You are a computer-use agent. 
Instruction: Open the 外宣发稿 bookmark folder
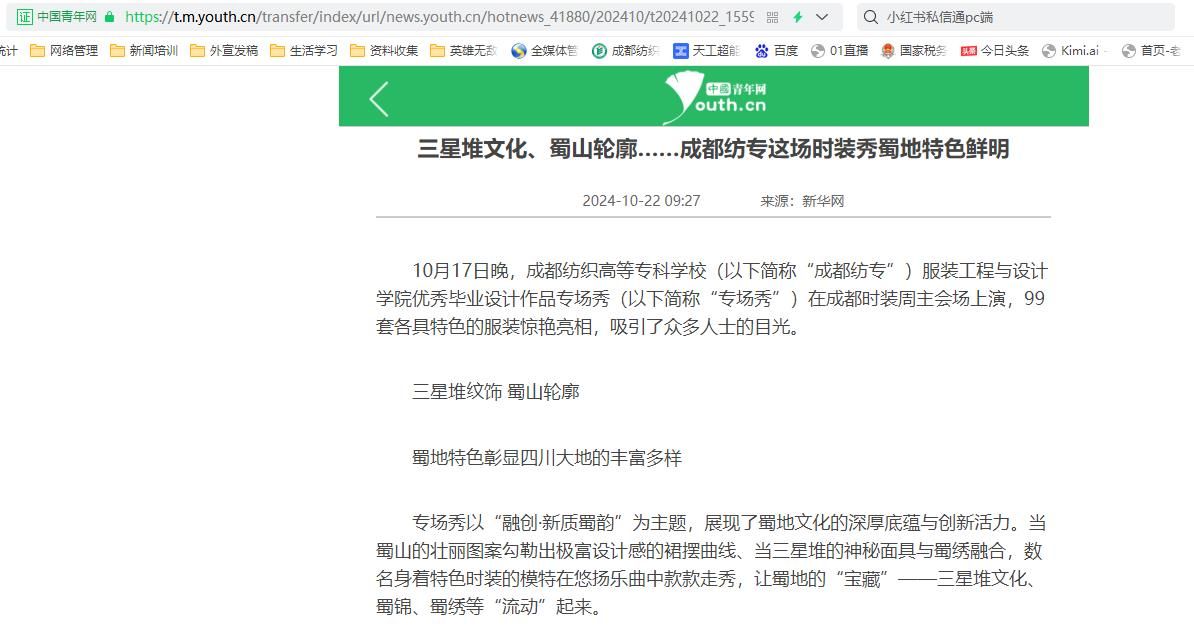point(224,51)
